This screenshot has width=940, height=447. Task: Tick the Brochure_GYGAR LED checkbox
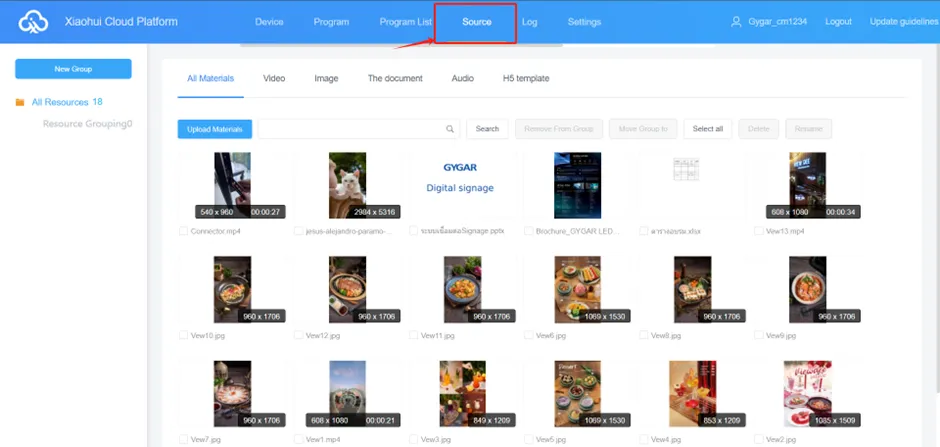point(529,231)
